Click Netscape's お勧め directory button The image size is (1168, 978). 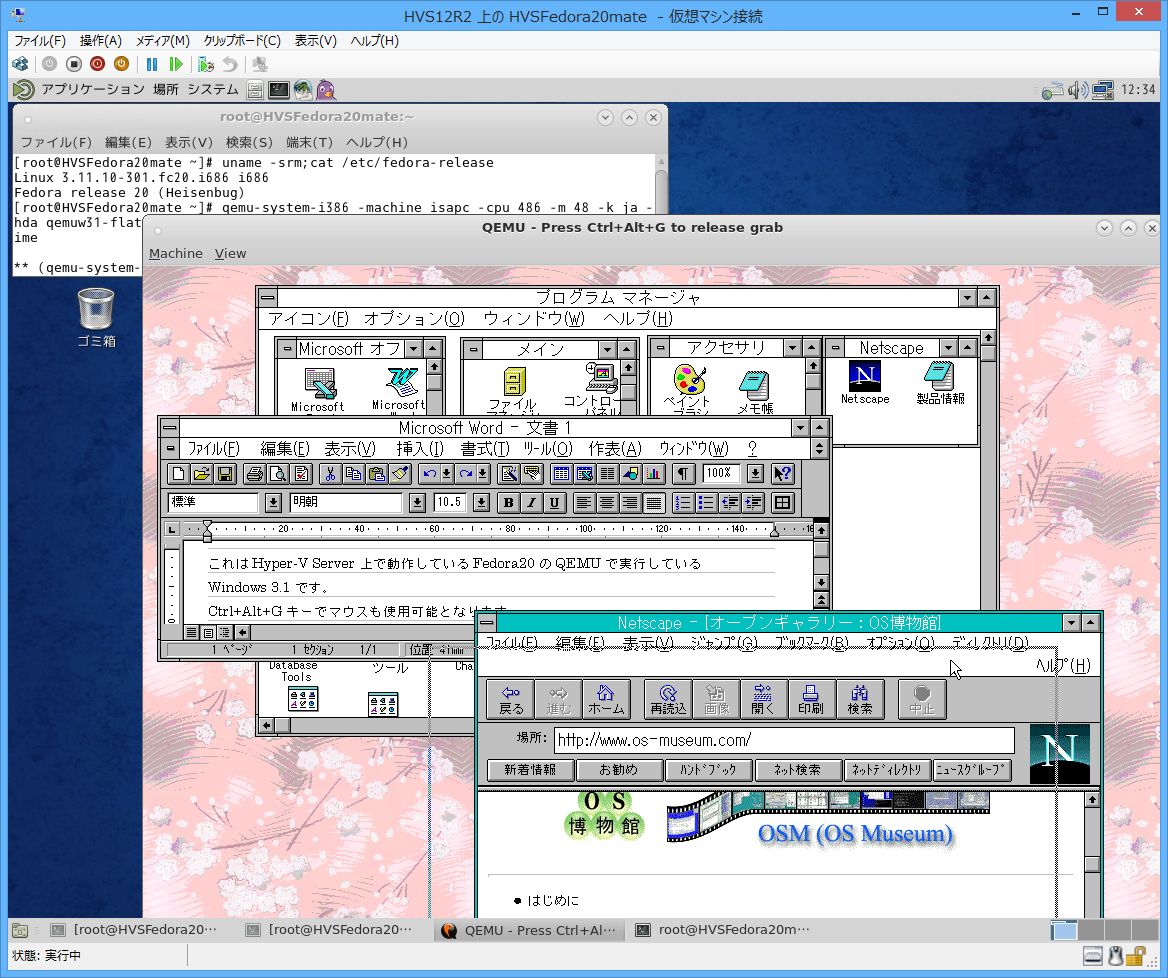coord(619,769)
